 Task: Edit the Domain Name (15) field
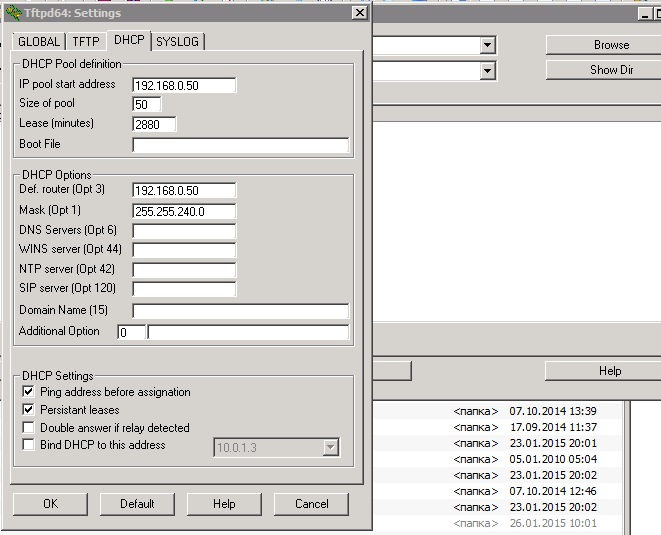[241, 311]
